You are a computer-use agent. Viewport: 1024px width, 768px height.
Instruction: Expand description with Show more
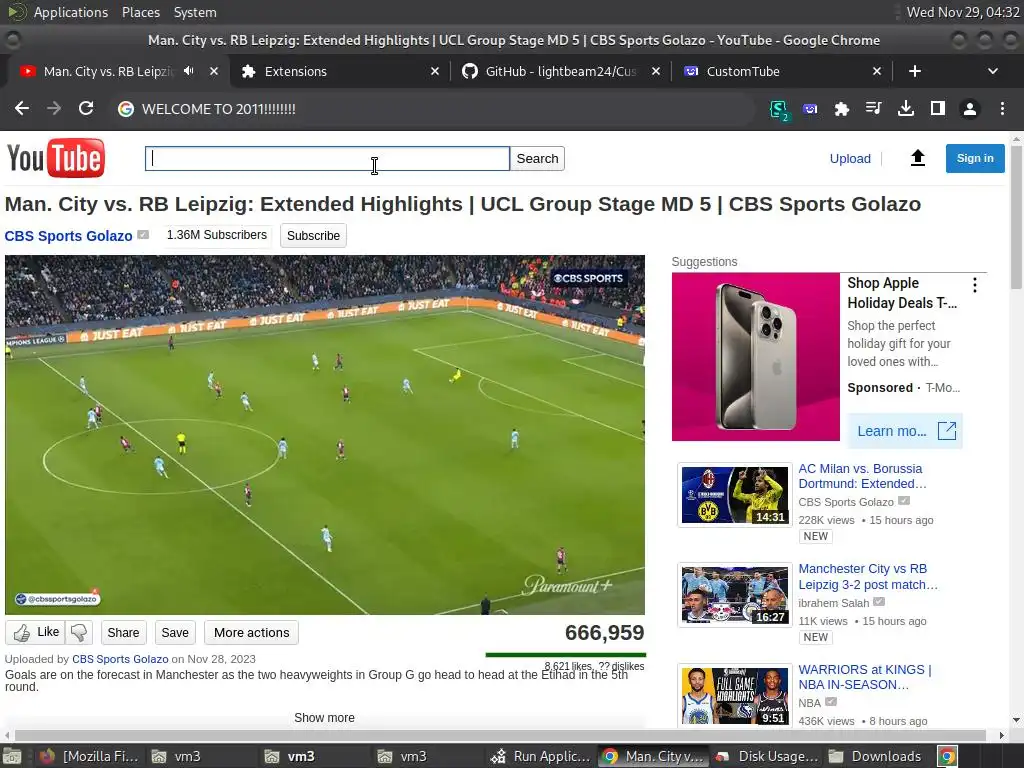tap(324, 718)
